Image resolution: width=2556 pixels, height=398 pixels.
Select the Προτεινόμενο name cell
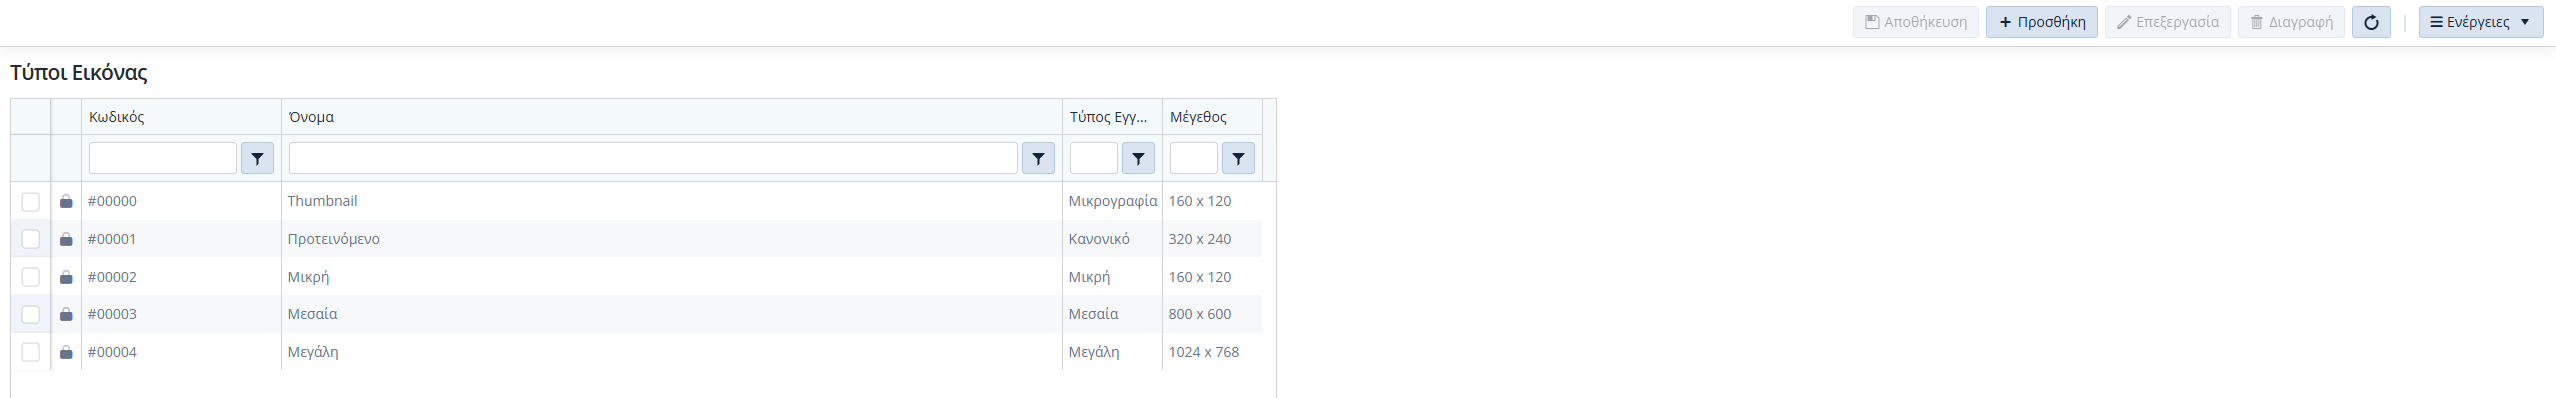click(x=672, y=239)
